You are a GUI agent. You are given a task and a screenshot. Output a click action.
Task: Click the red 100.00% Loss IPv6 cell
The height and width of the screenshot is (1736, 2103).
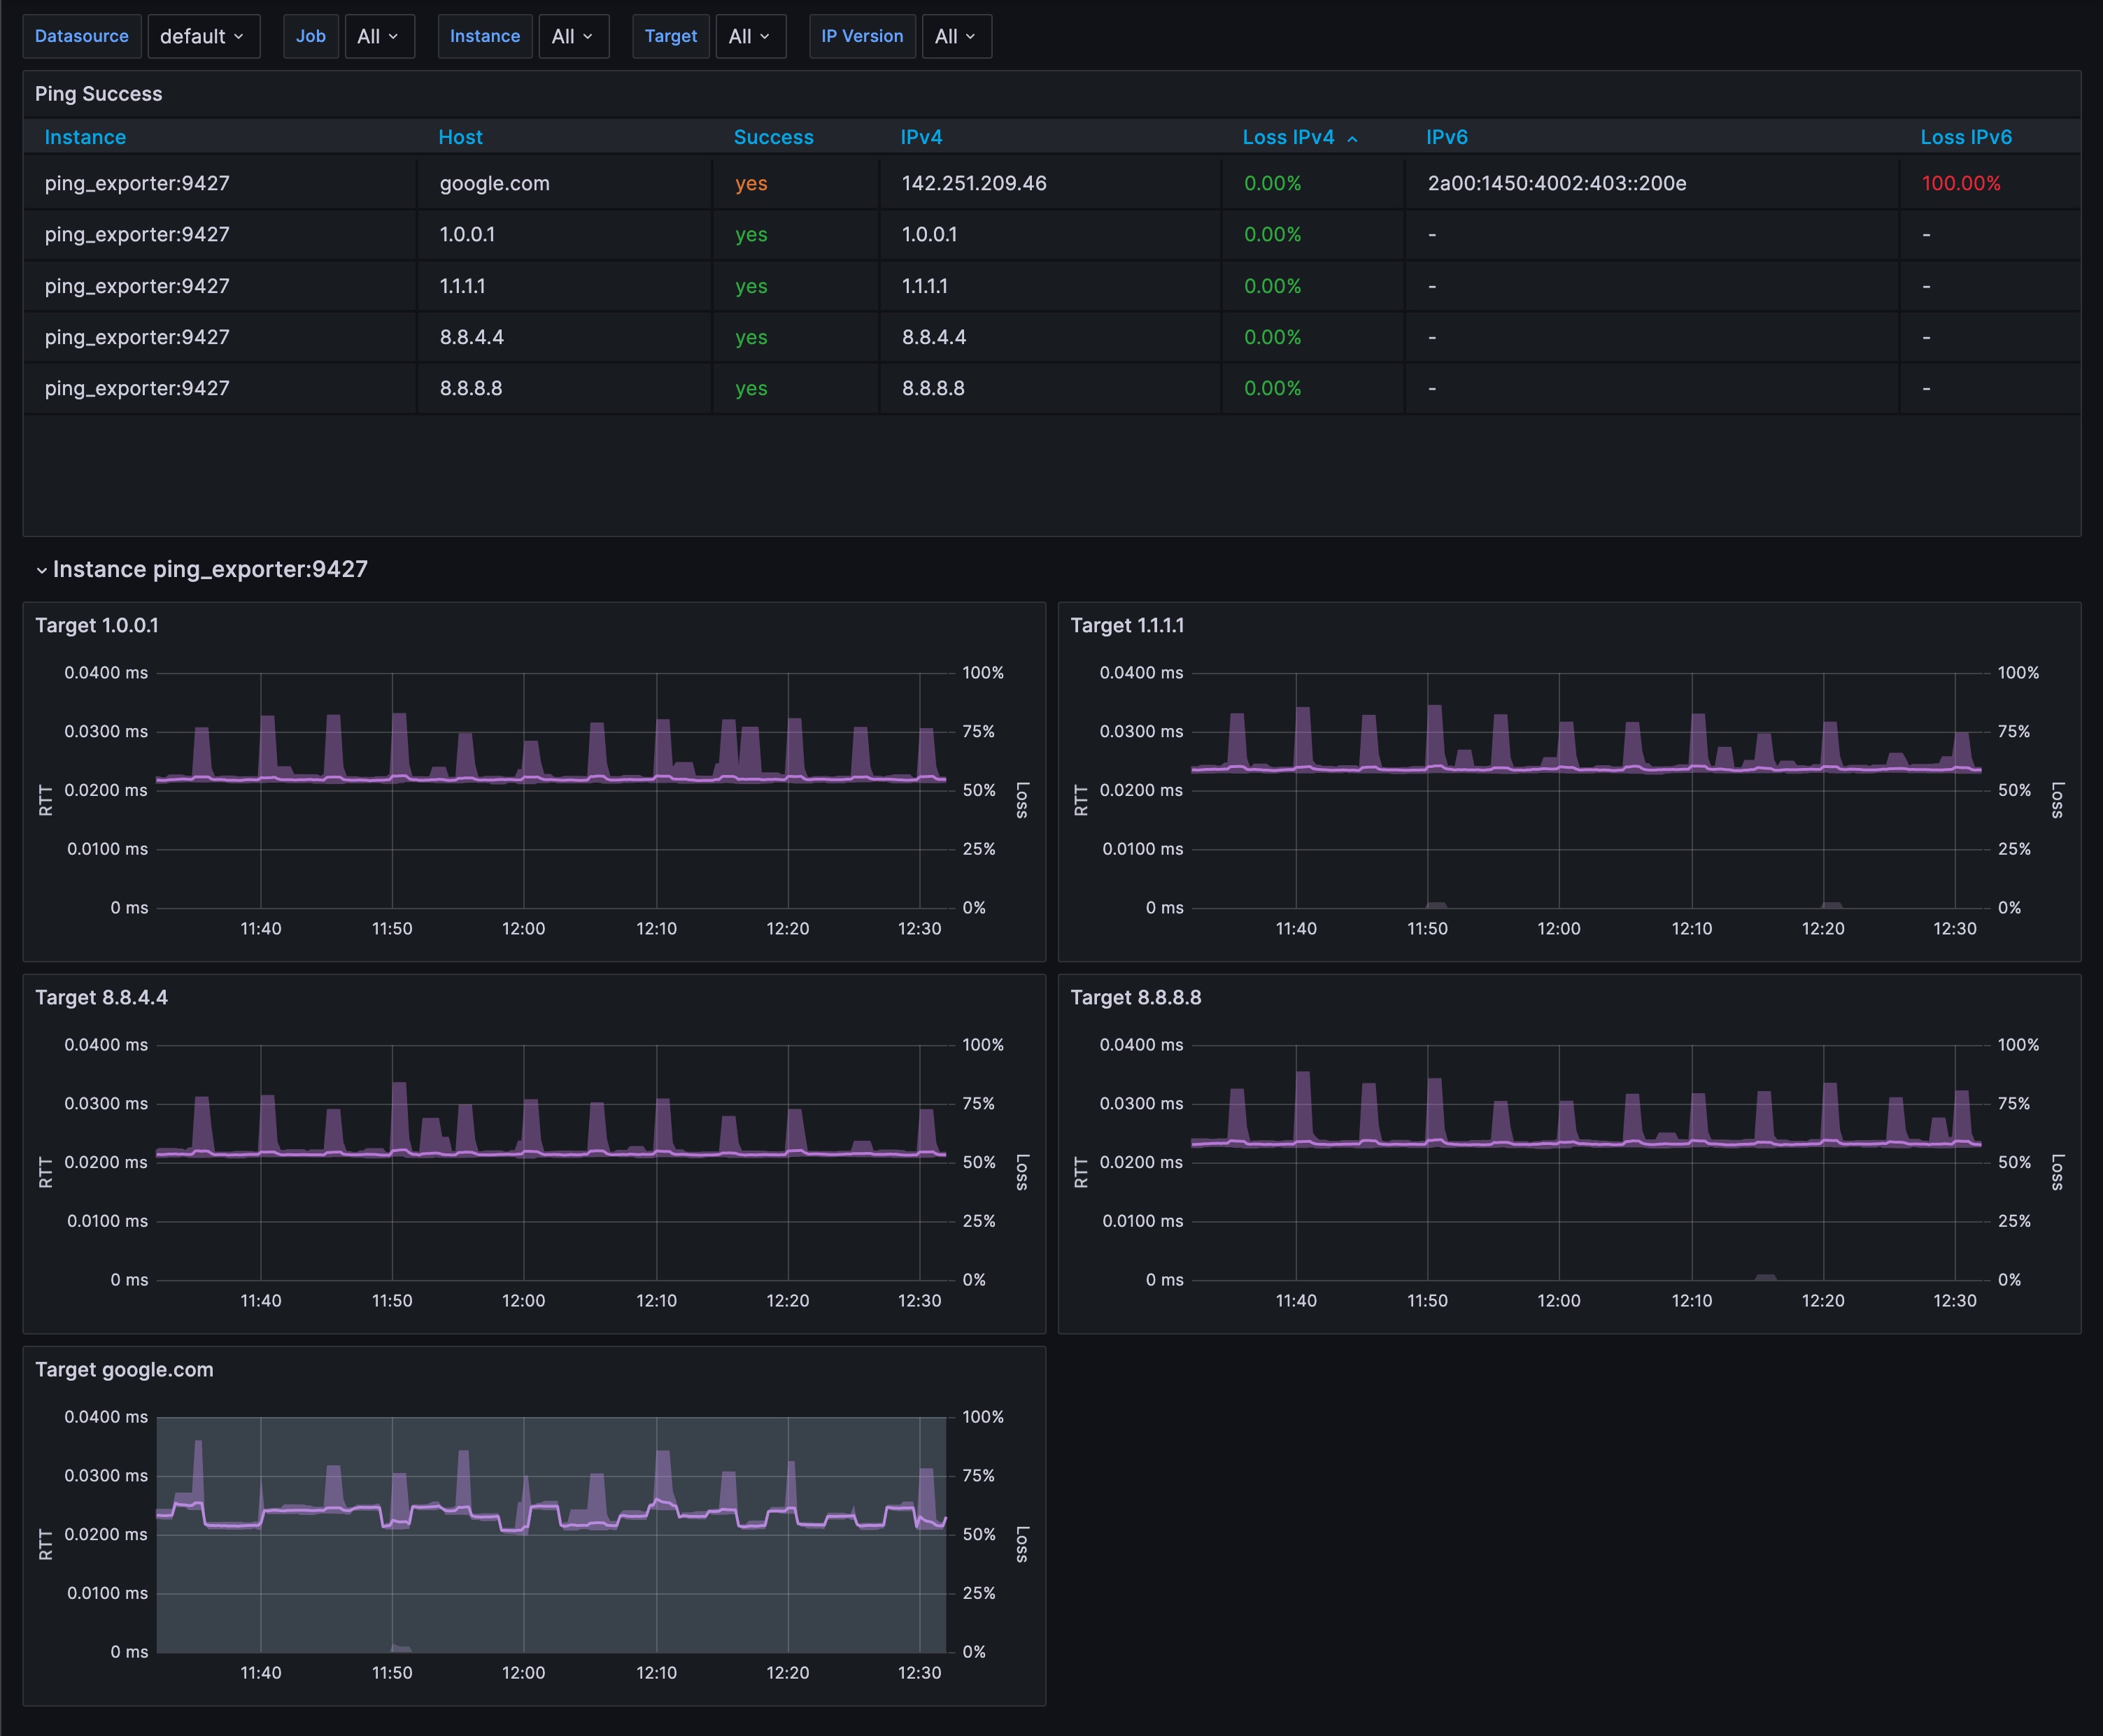pos(1960,184)
